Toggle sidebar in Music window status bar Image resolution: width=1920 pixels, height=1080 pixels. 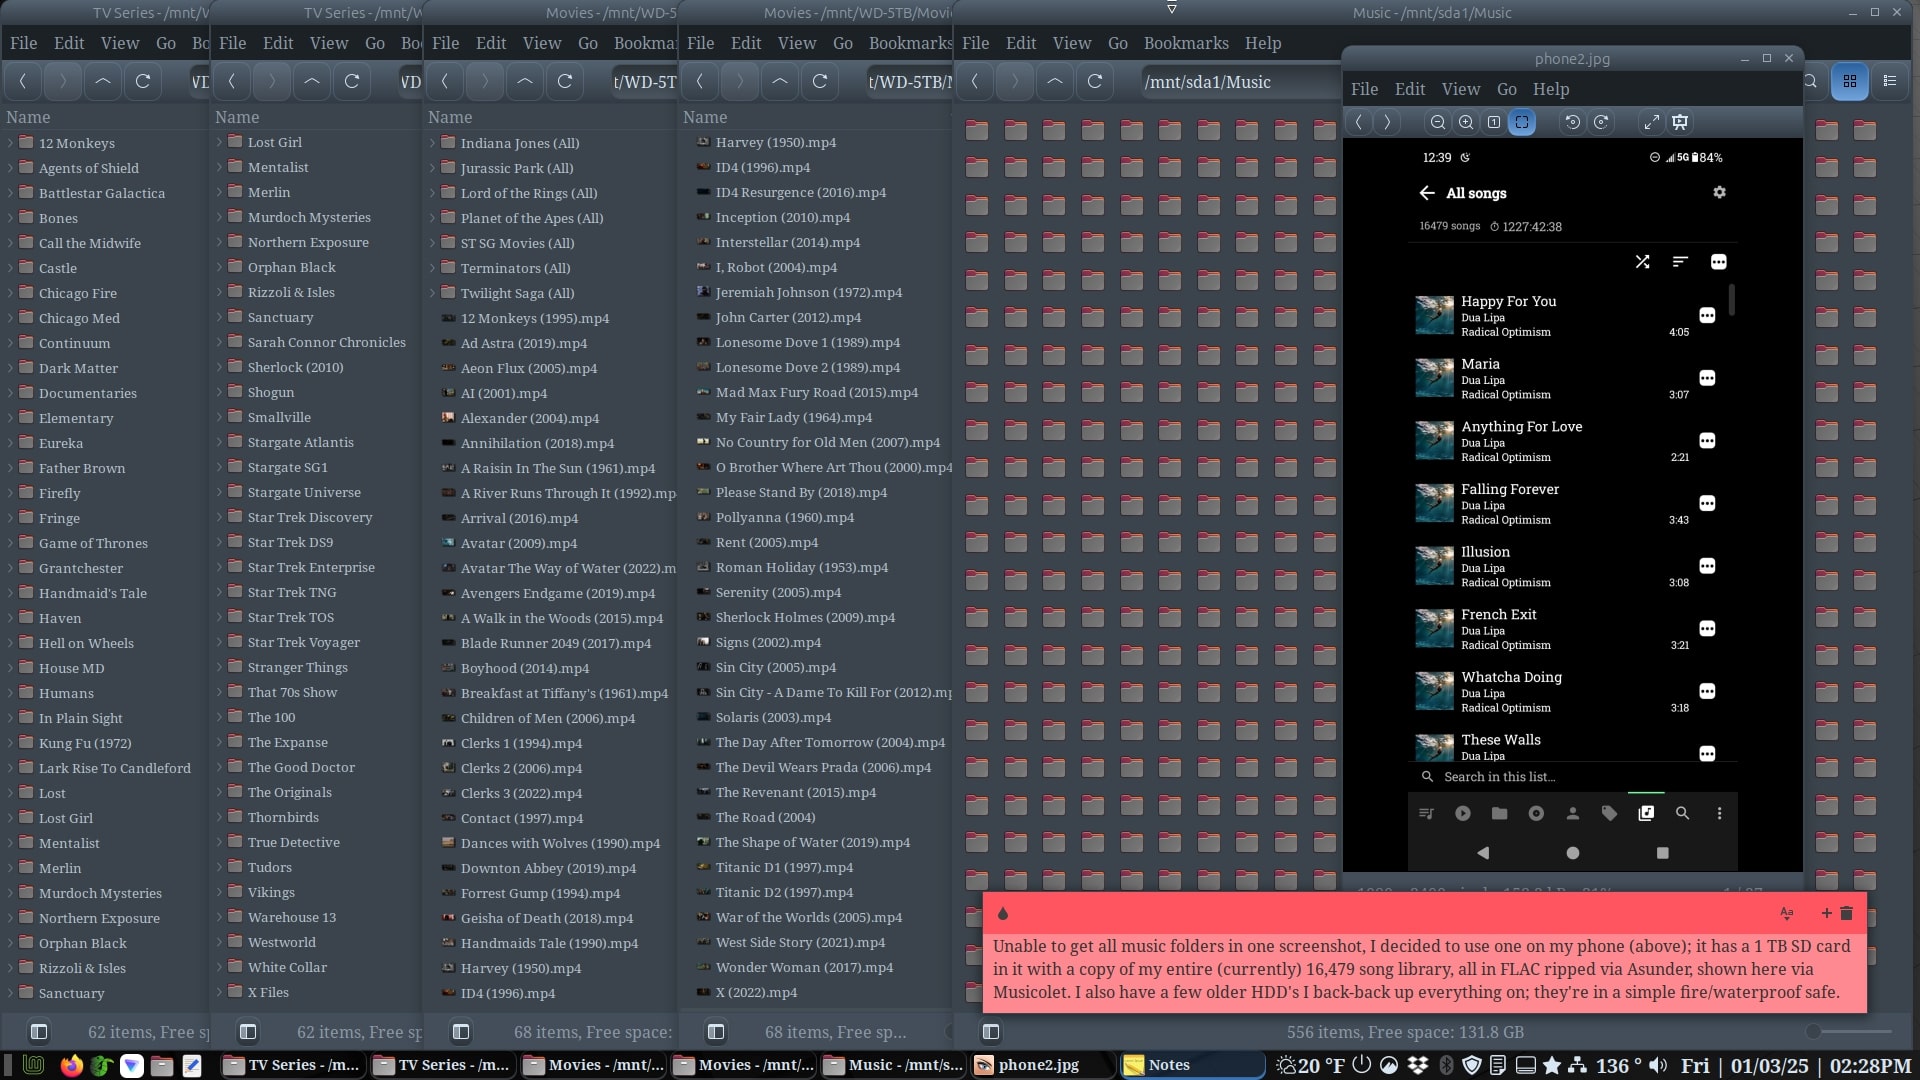(x=990, y=1032)
